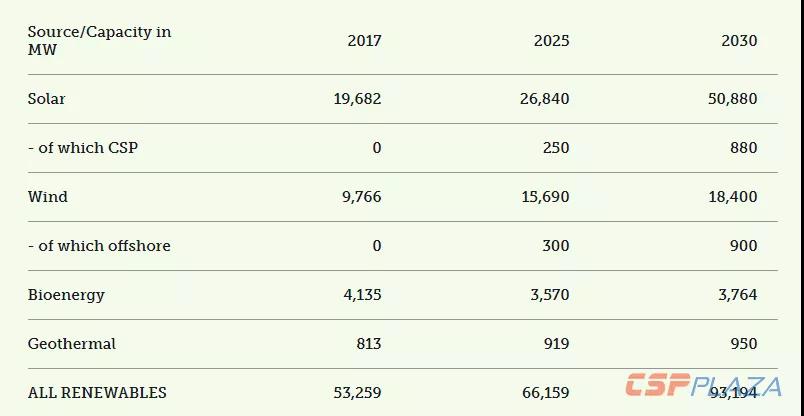Select All Renewables 2017 total 53,259
Viewport: 804px width, 416px height.
coord(357,393)
